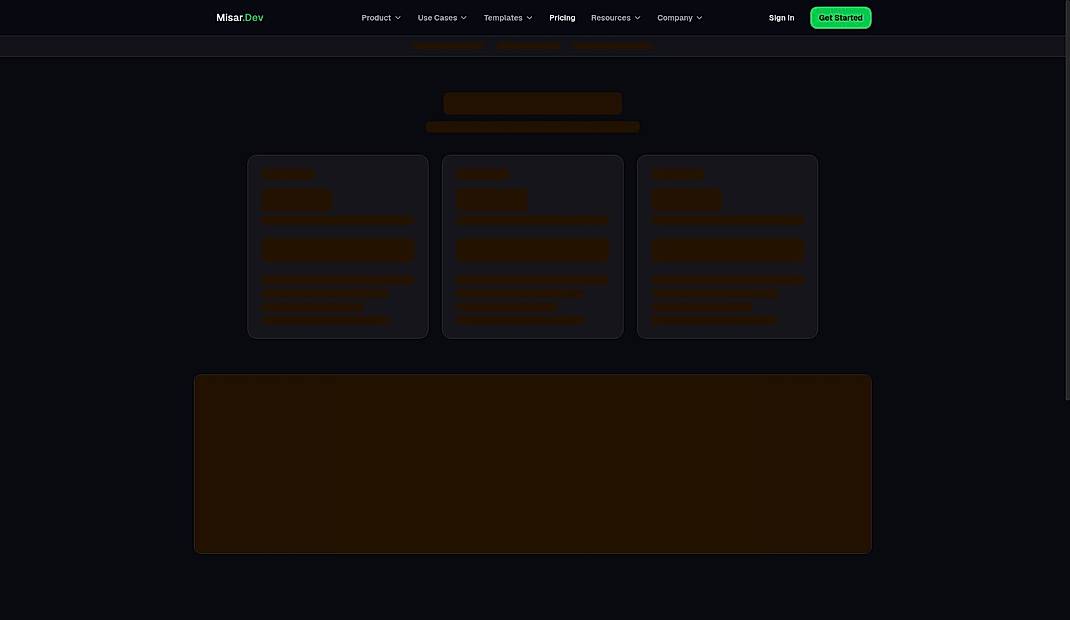The image size is (1070, 620).
Task: Open the Product dropdown menu
Action: click(381, 18)
